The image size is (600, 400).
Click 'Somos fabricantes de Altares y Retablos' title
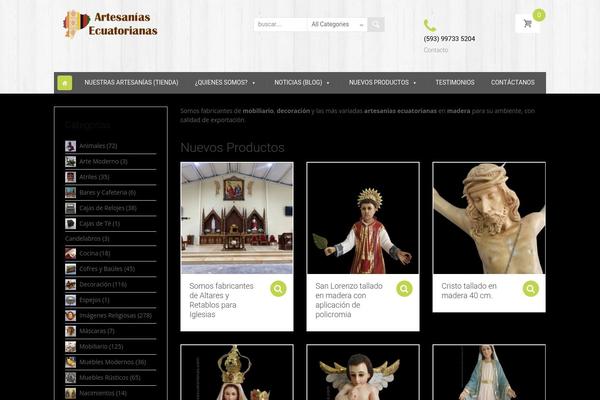(x=222, y=300)
